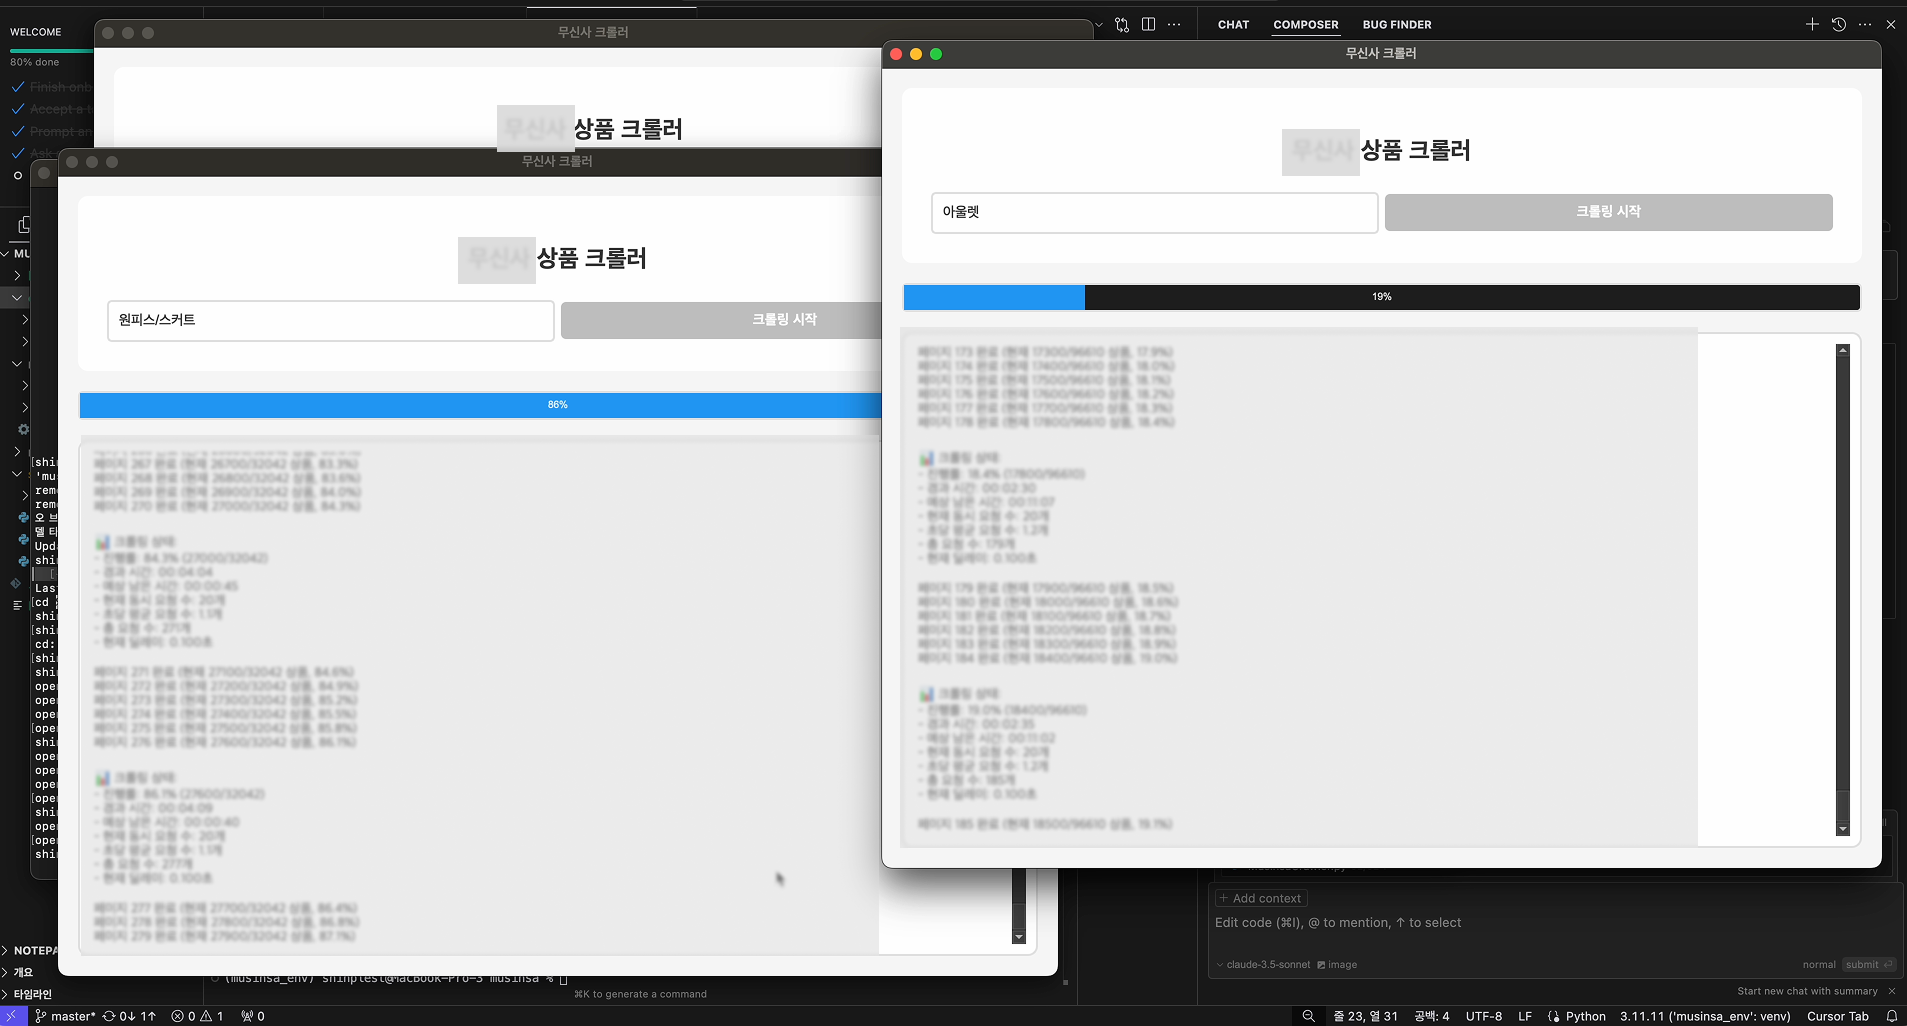Open the remote window icon in status bar
1907x1026 pixels.
tap(12, 1016)
